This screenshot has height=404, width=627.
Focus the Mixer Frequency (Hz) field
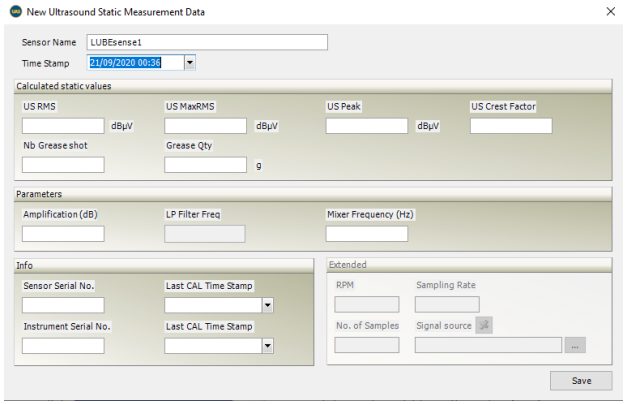click(x=367, y=234)
